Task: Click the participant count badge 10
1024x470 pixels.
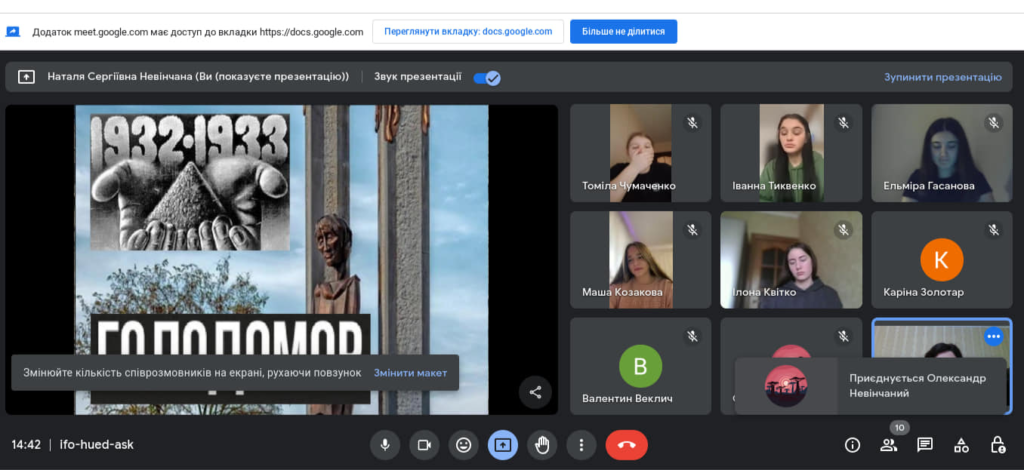Action: tap(900, 428)
